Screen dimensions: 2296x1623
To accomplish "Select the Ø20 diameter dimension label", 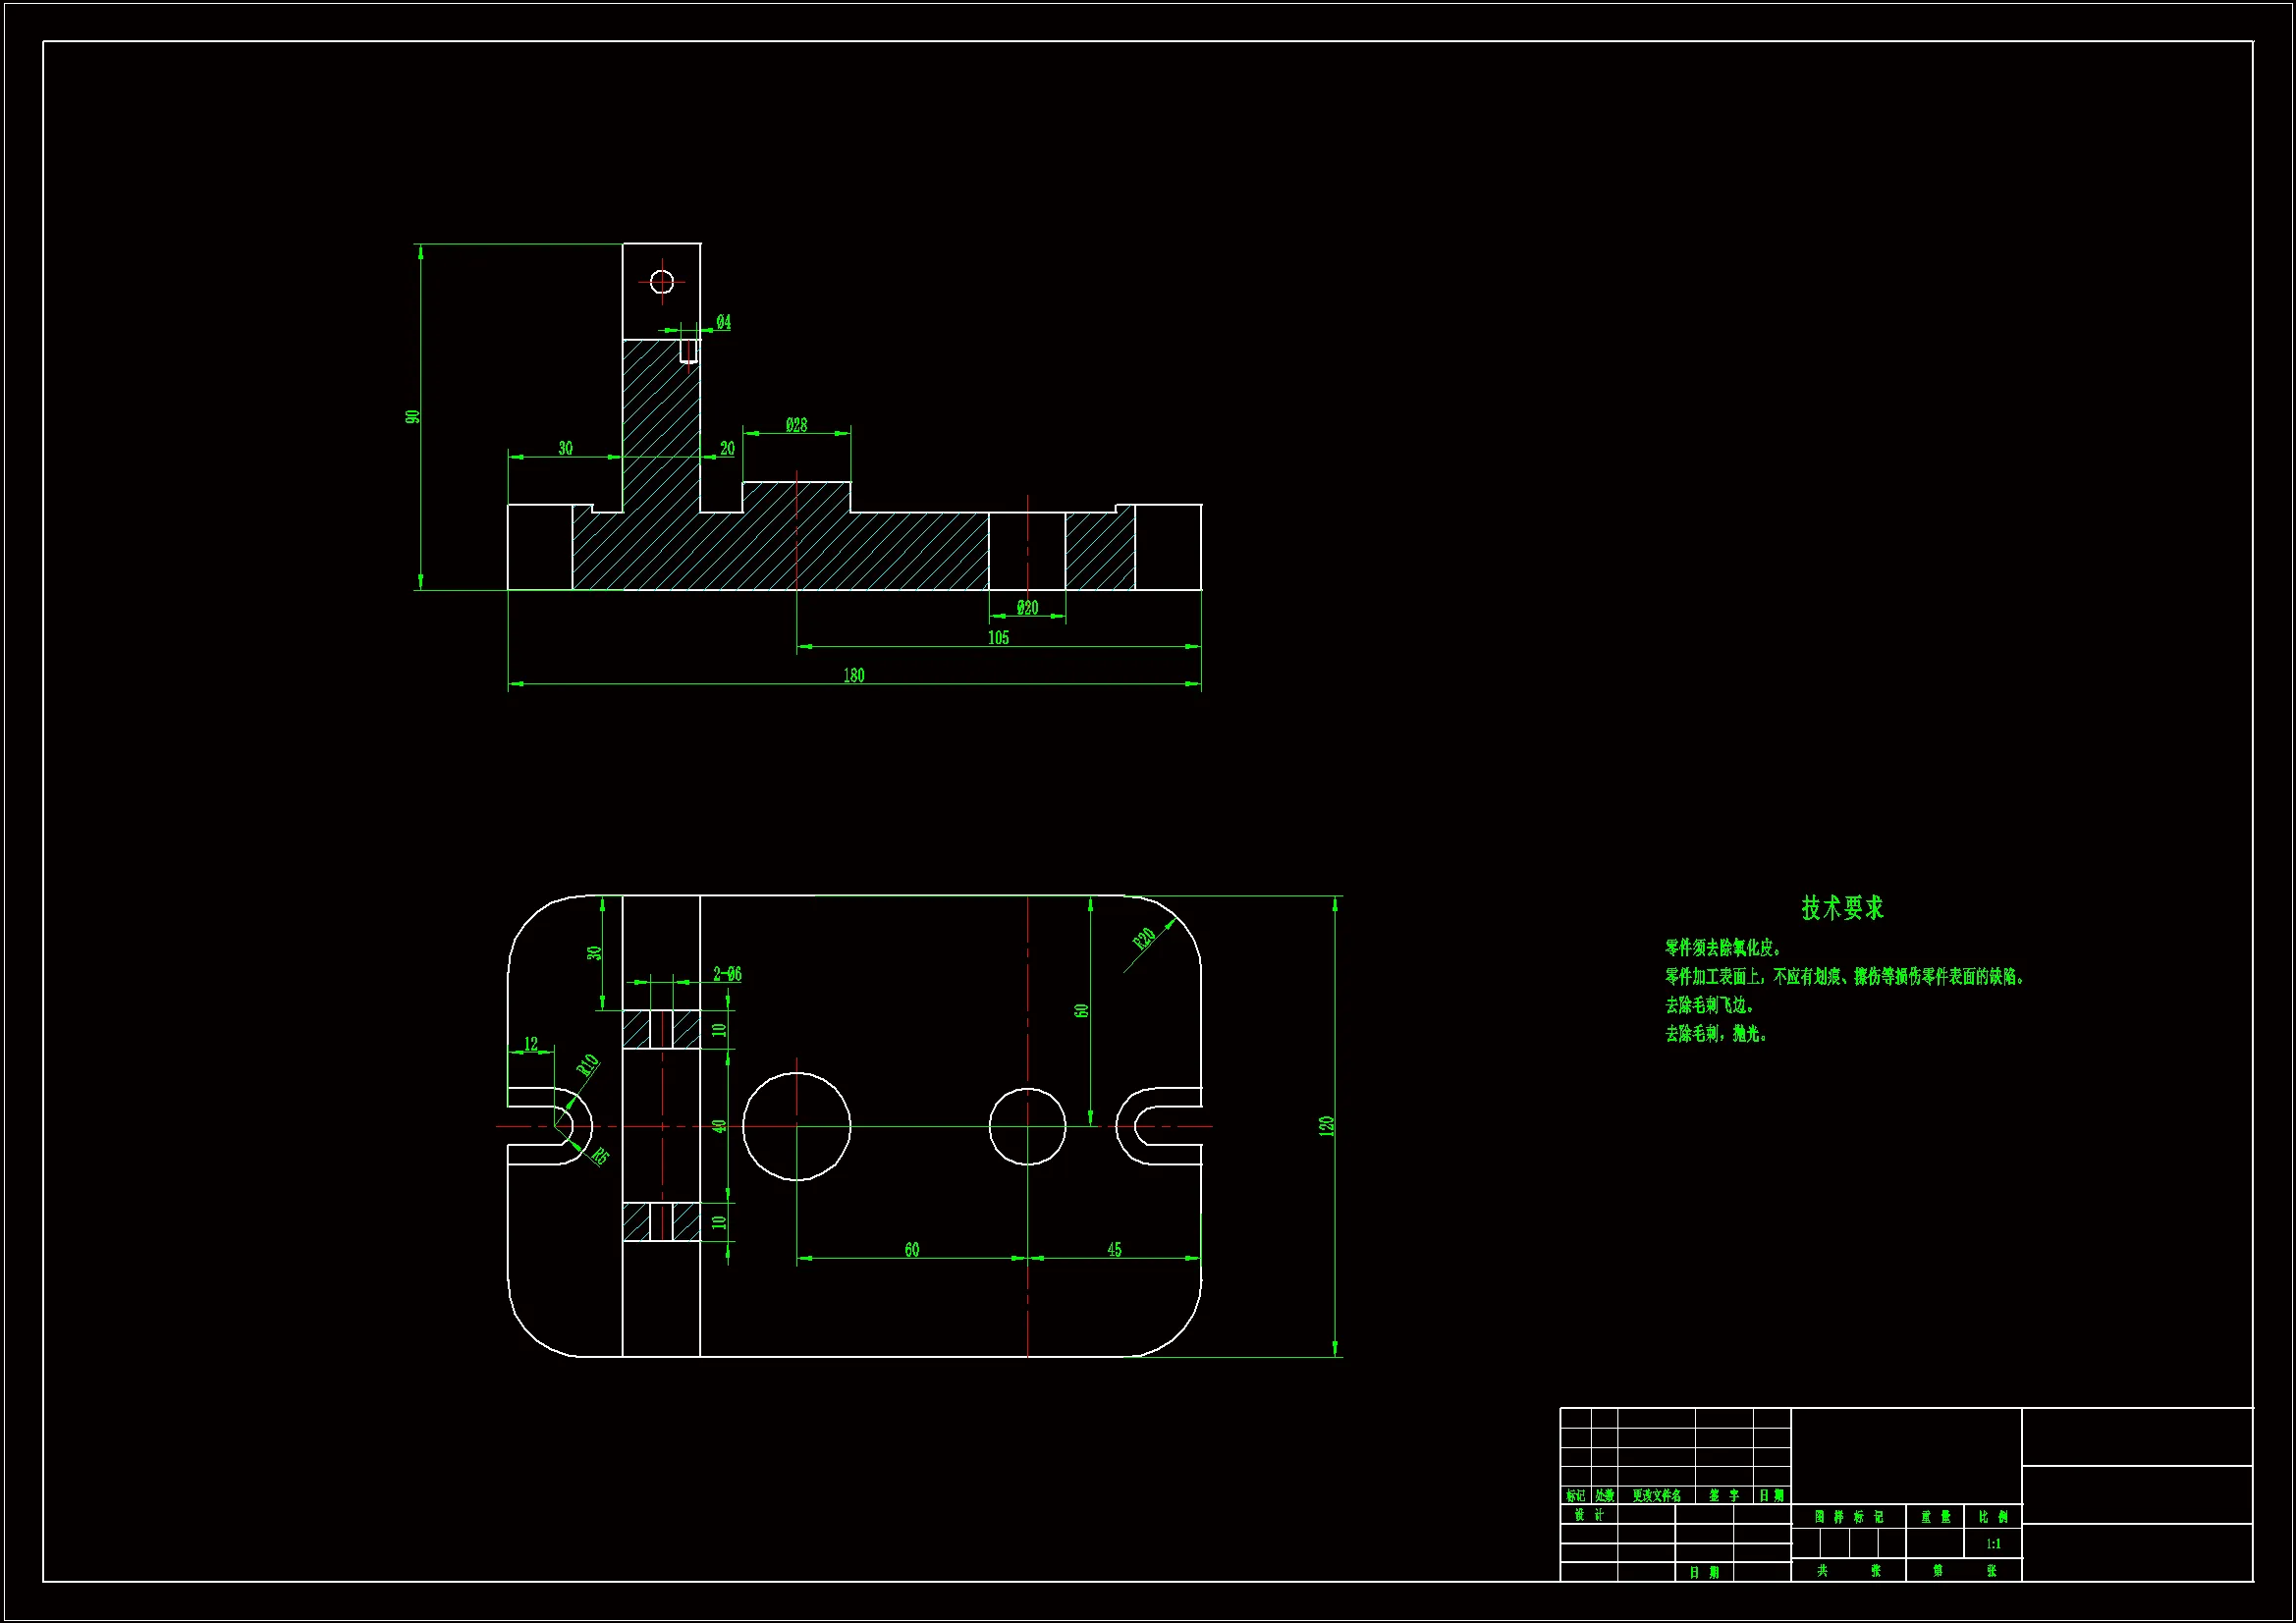I will 1027,607.
